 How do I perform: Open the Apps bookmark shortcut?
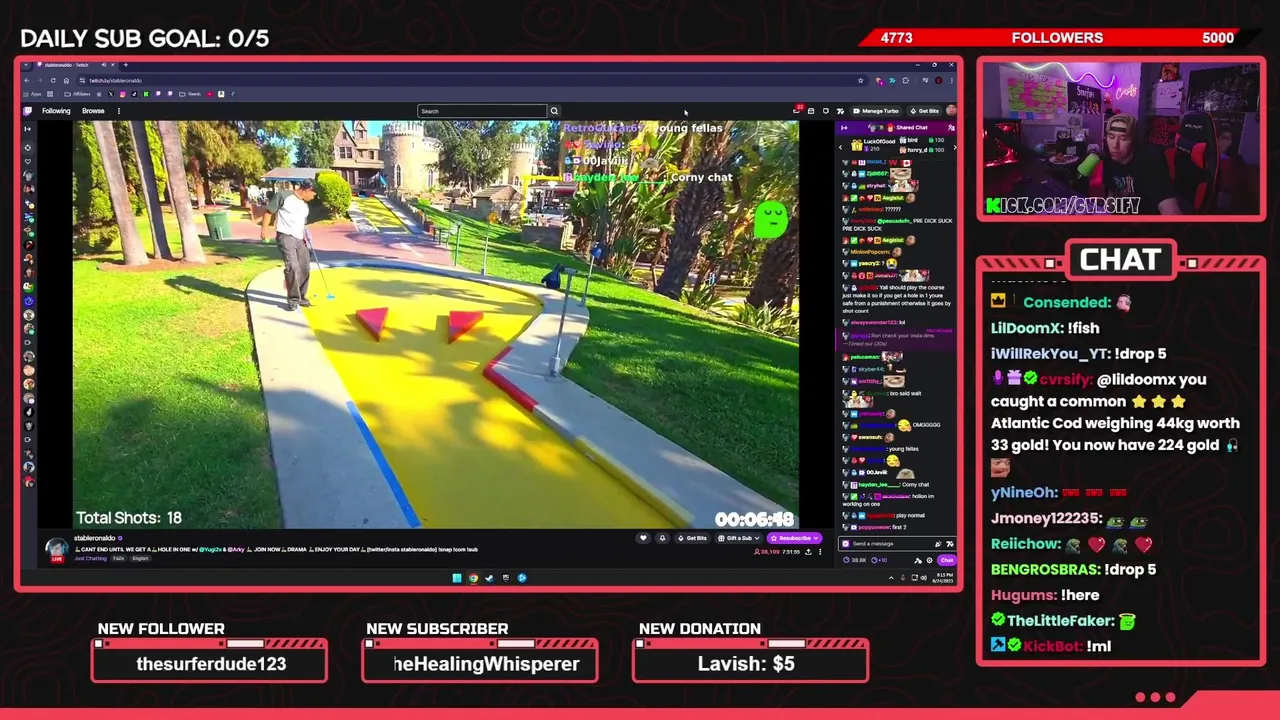32,94
